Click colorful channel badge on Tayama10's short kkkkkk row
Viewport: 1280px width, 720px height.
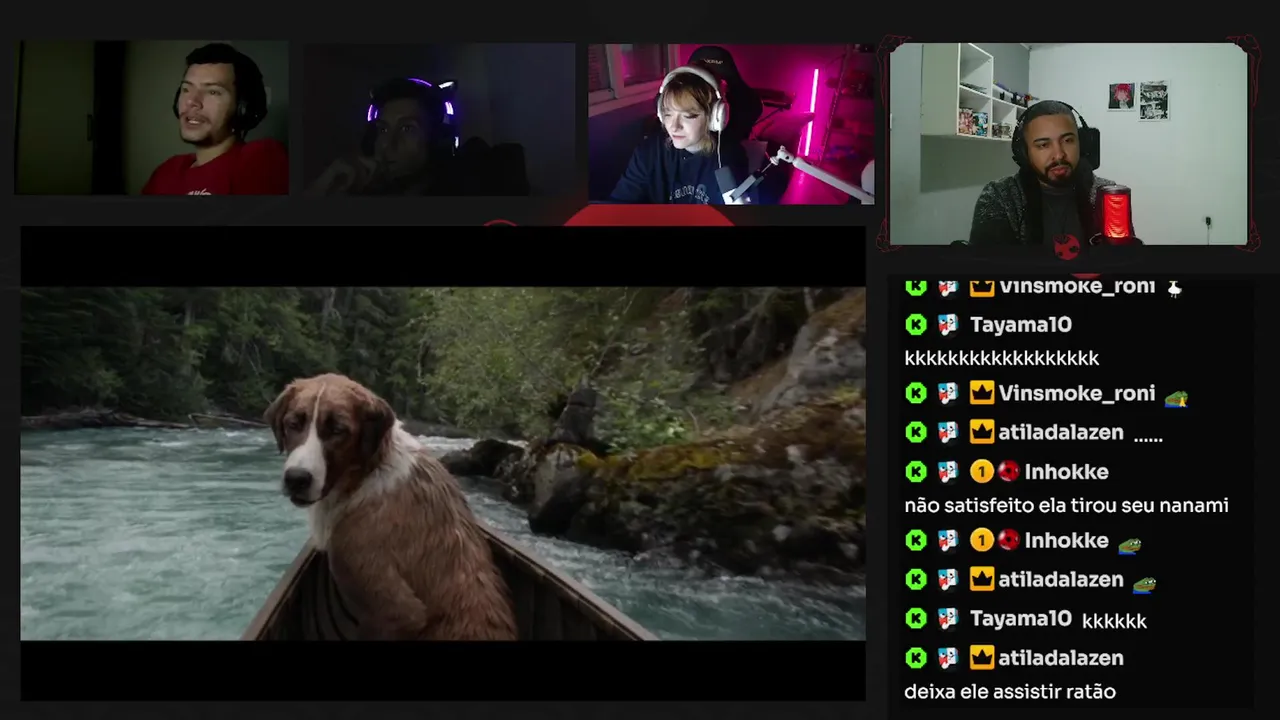pos(948,618)
